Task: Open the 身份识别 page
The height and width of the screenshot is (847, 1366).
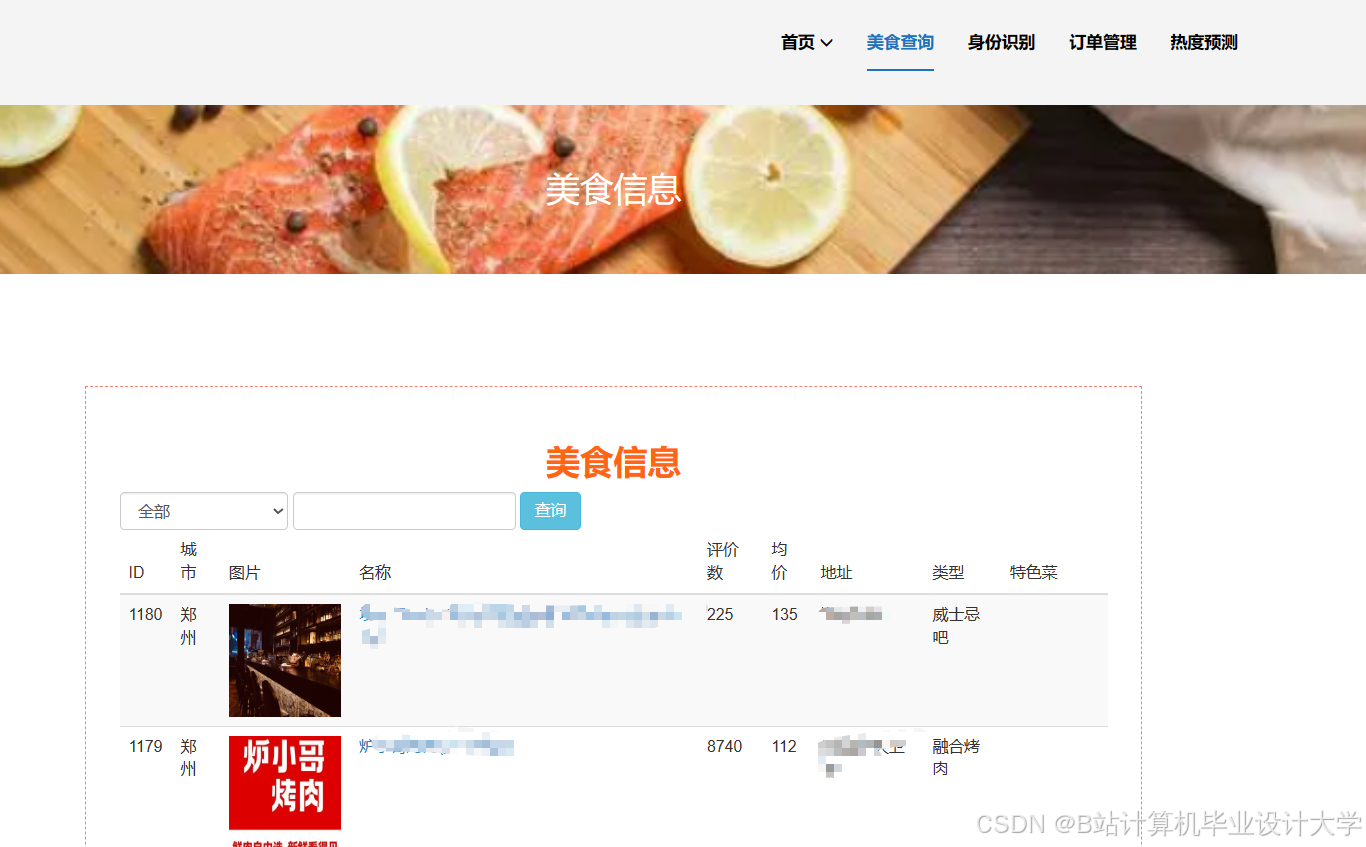Action: pyautogui.click(x=1001, y=43)
